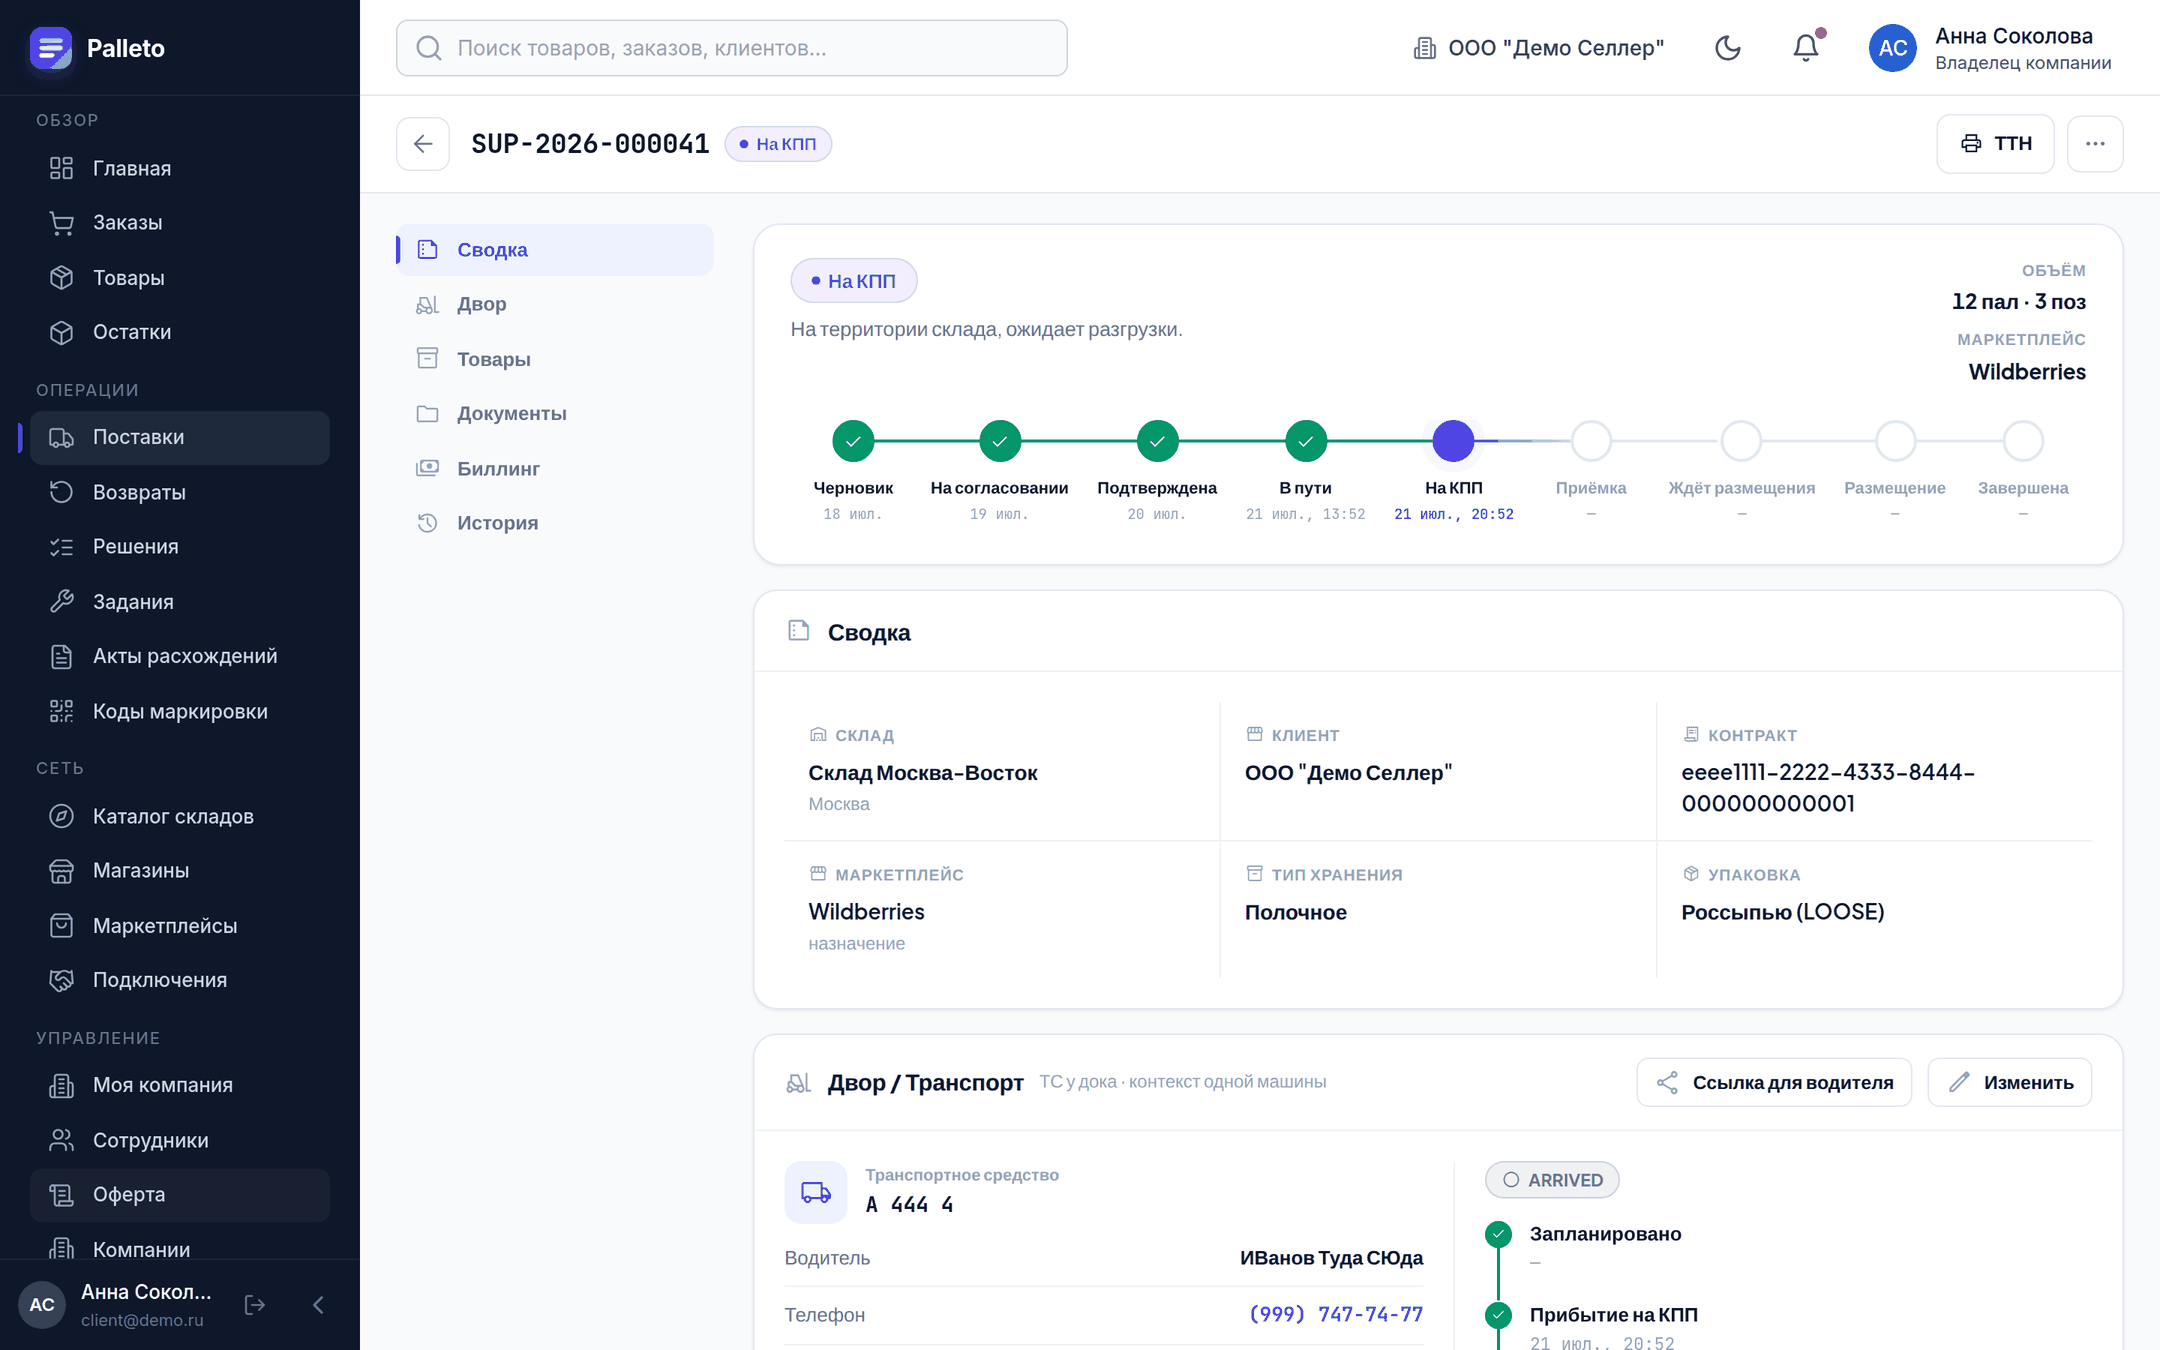
Task: Click the Изменить edit button
Action: point(2009,1082)
